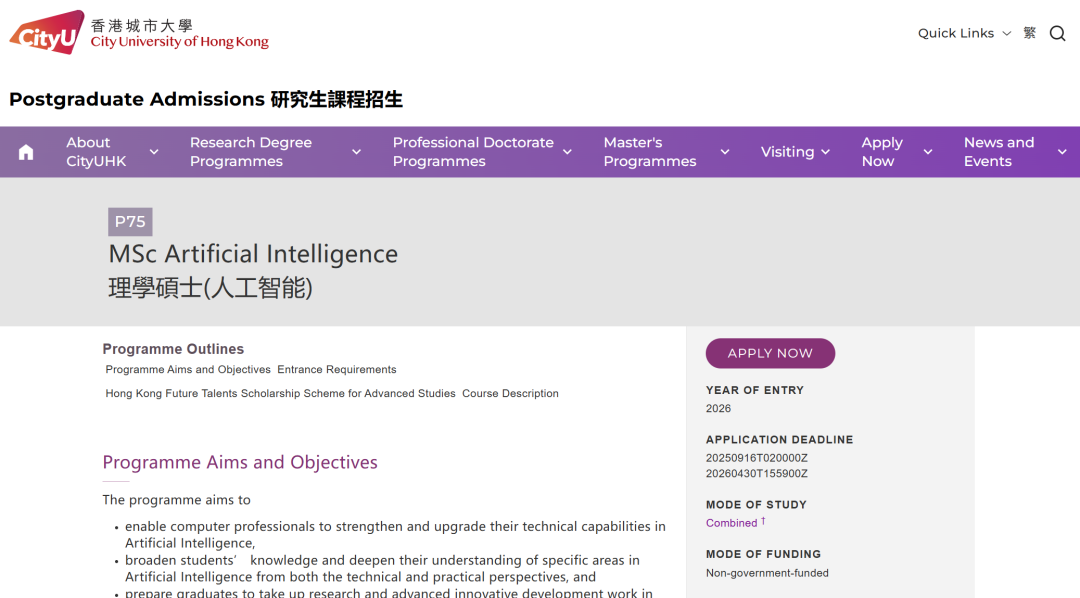Click the Postgraduate Admissions site title
Image resolution: width=1080 pixels, height=598 pixels.
coord(206,99)
